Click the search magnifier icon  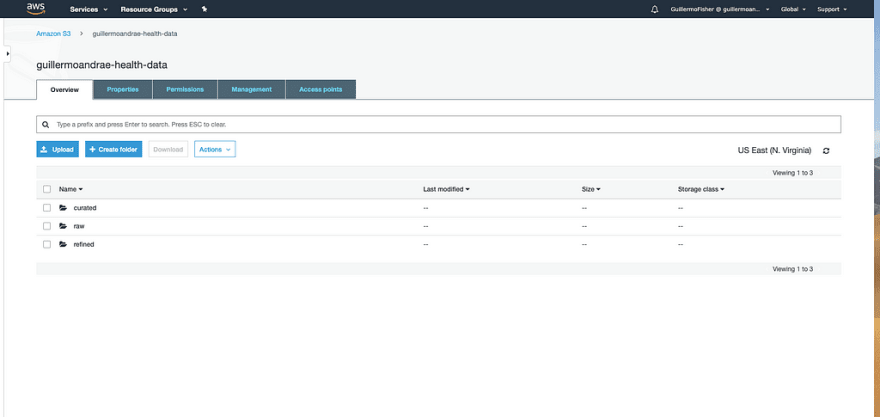coord(45,124)
